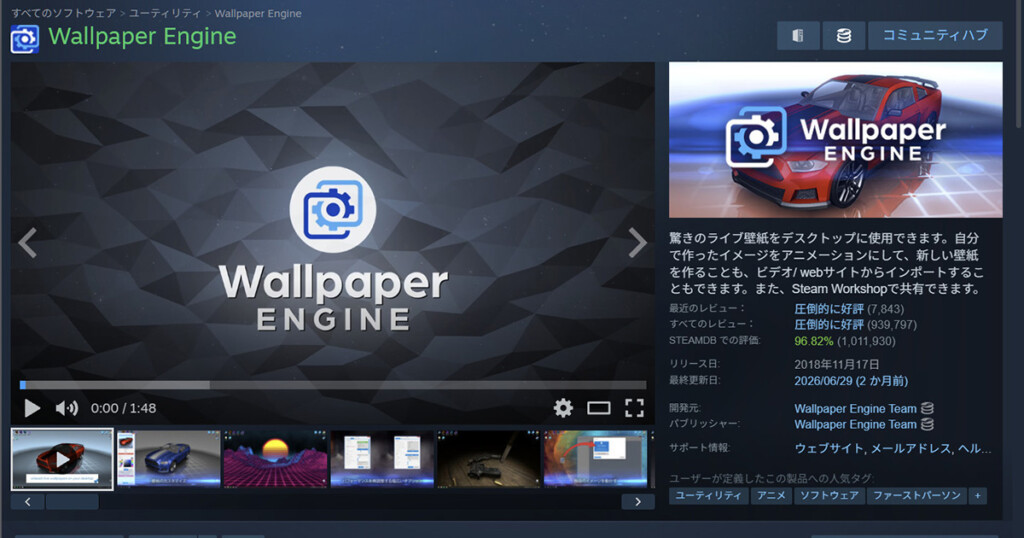Viewport: 1024px width, 538px height.
Task: Select the ユーティリティ tag
Action: [709, 496]
